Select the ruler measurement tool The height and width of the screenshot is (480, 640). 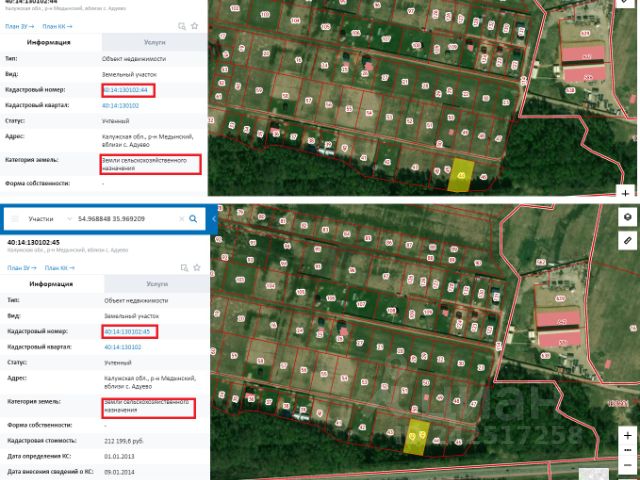627,240
